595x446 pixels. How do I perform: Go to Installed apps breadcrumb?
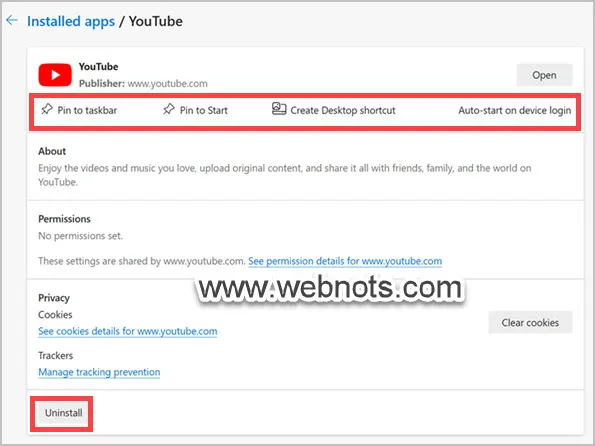pos(71,21)
